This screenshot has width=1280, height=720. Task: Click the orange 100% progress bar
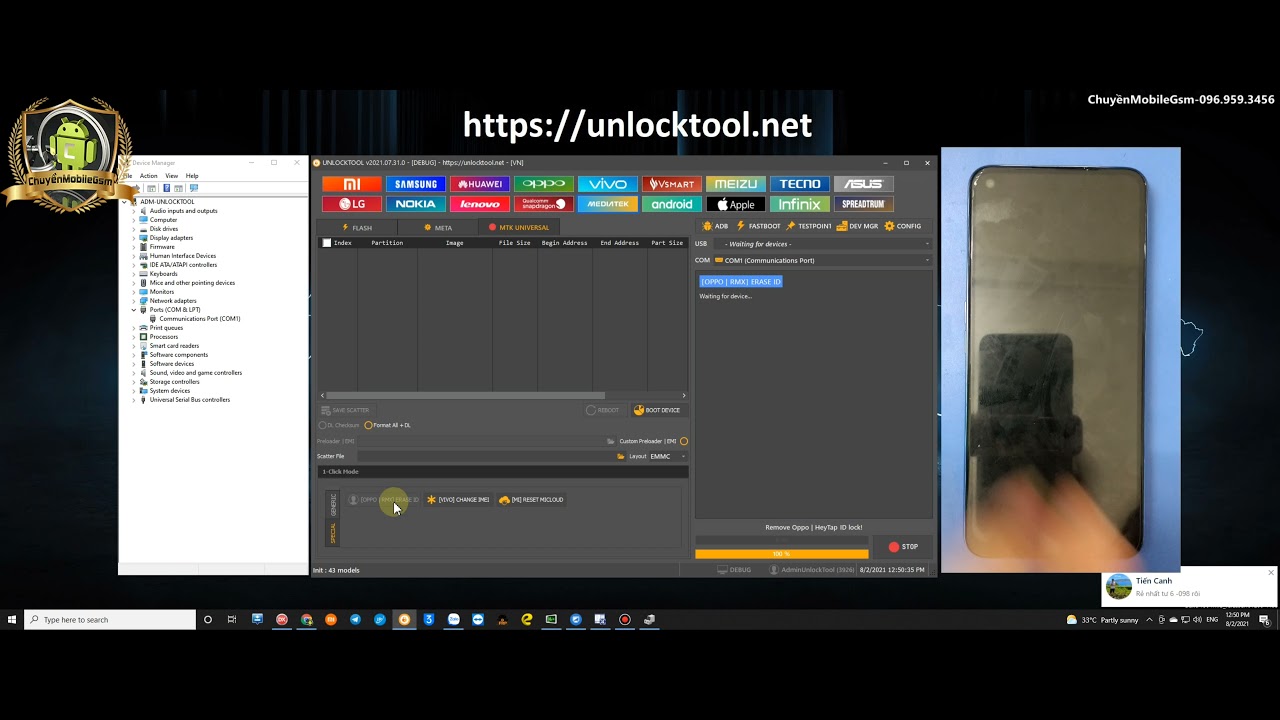point(781,554)
